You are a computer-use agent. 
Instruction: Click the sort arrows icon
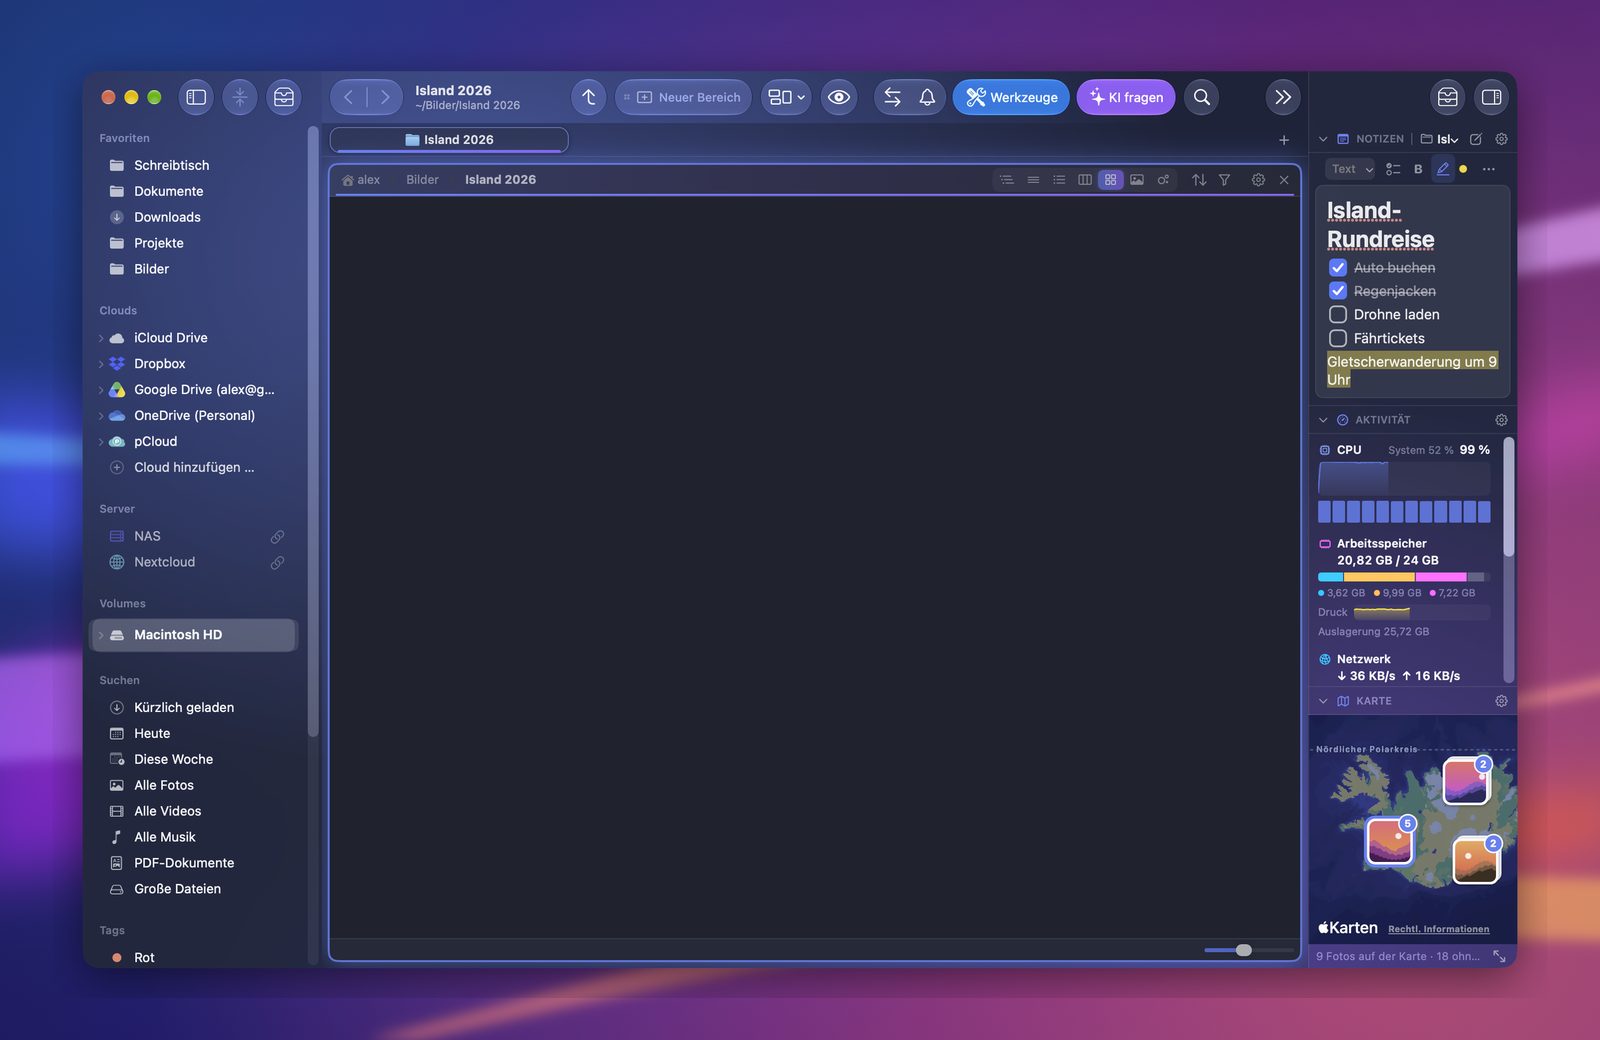pos(1199,180)
